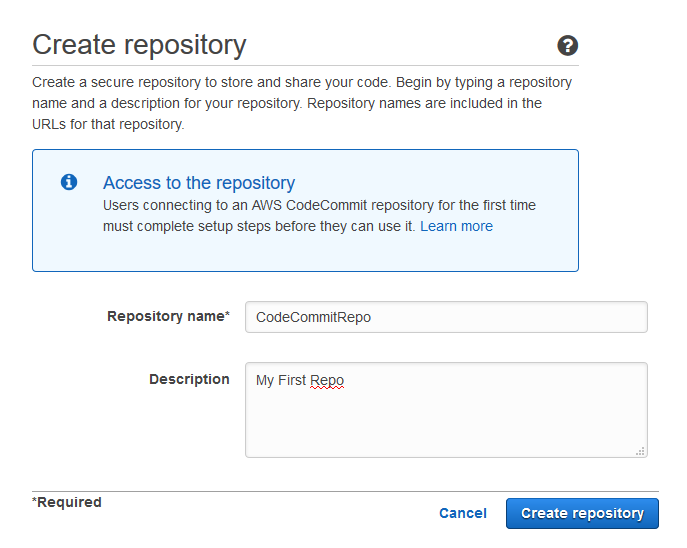Viewport: 687px width, 548px height.
Task: Cancel repository creation
Action: tap(463, 513)
